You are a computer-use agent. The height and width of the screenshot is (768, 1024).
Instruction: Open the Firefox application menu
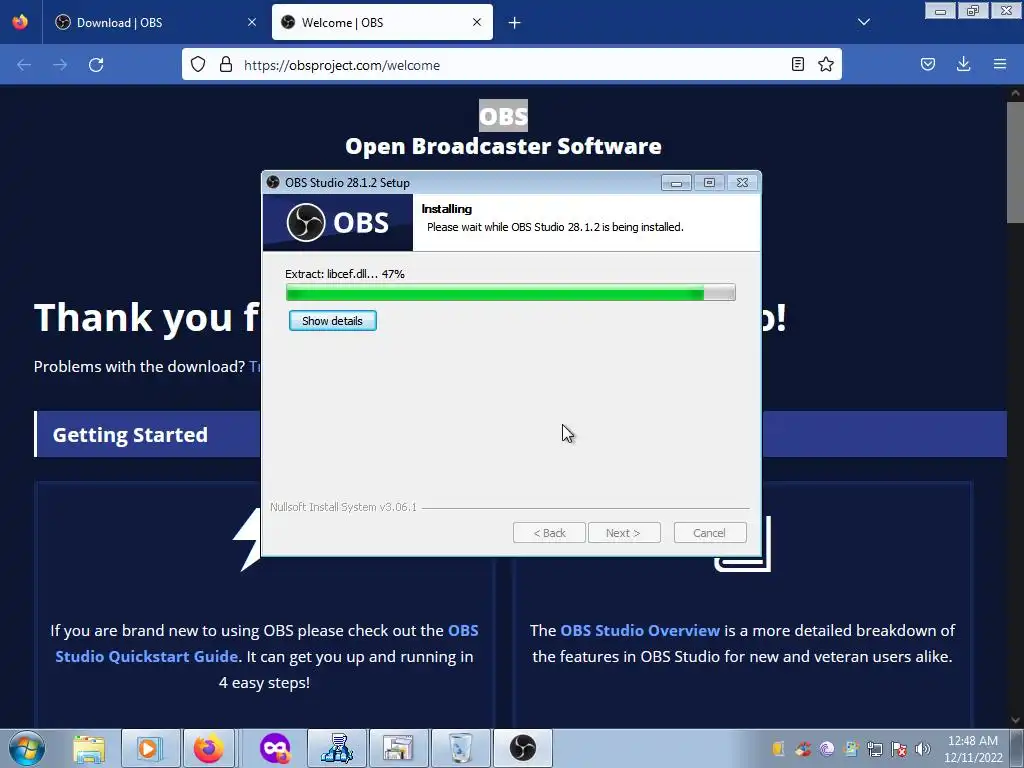[x=1000, y=64]
